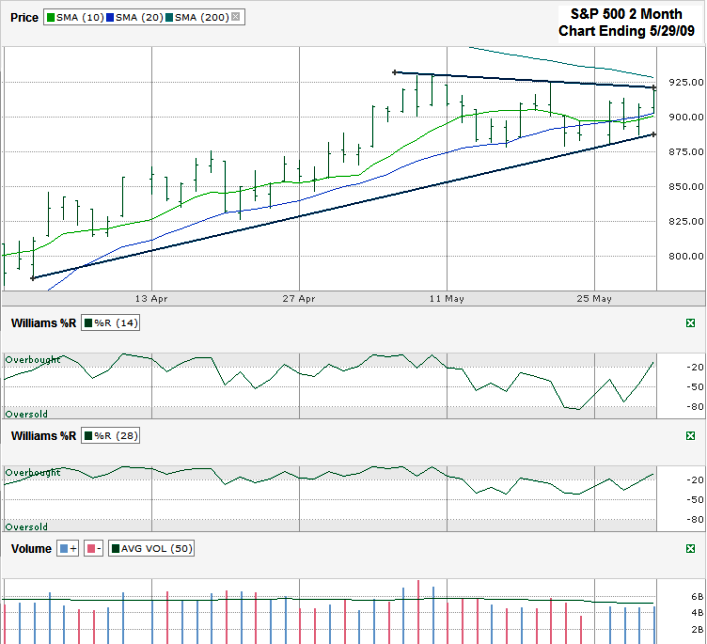The height and width of the screenshot is (644, 707).
Task: Click the S&P 500 2 Month chart title
Action: 626,23
